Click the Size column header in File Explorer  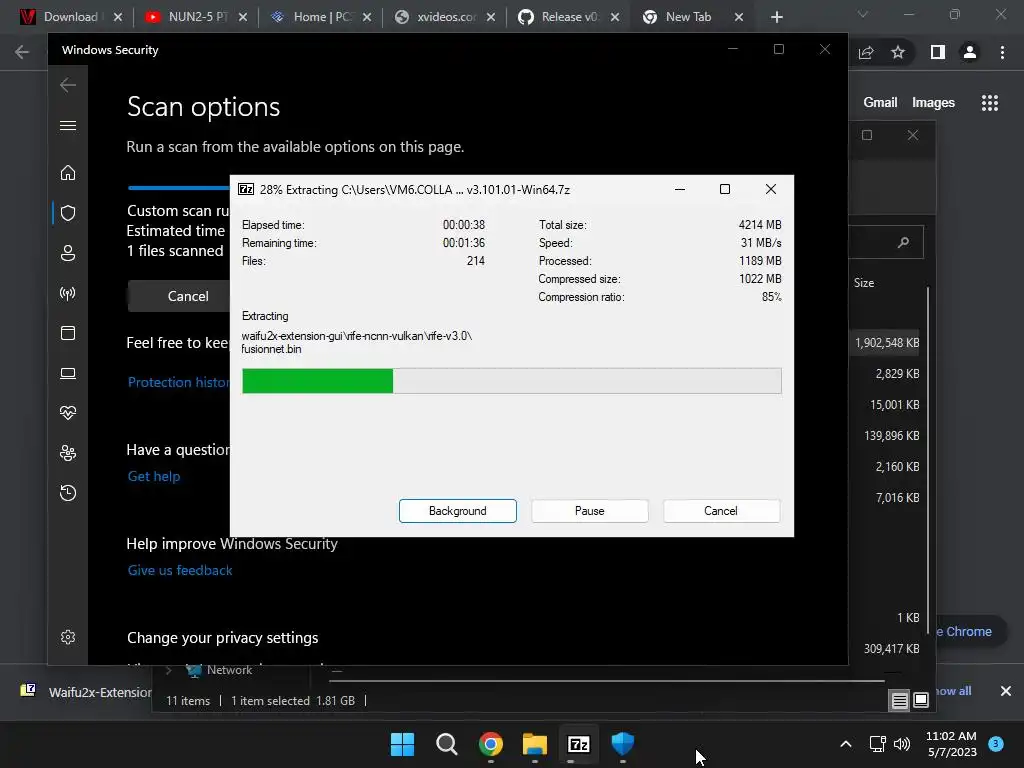click(x=864, y=283)
